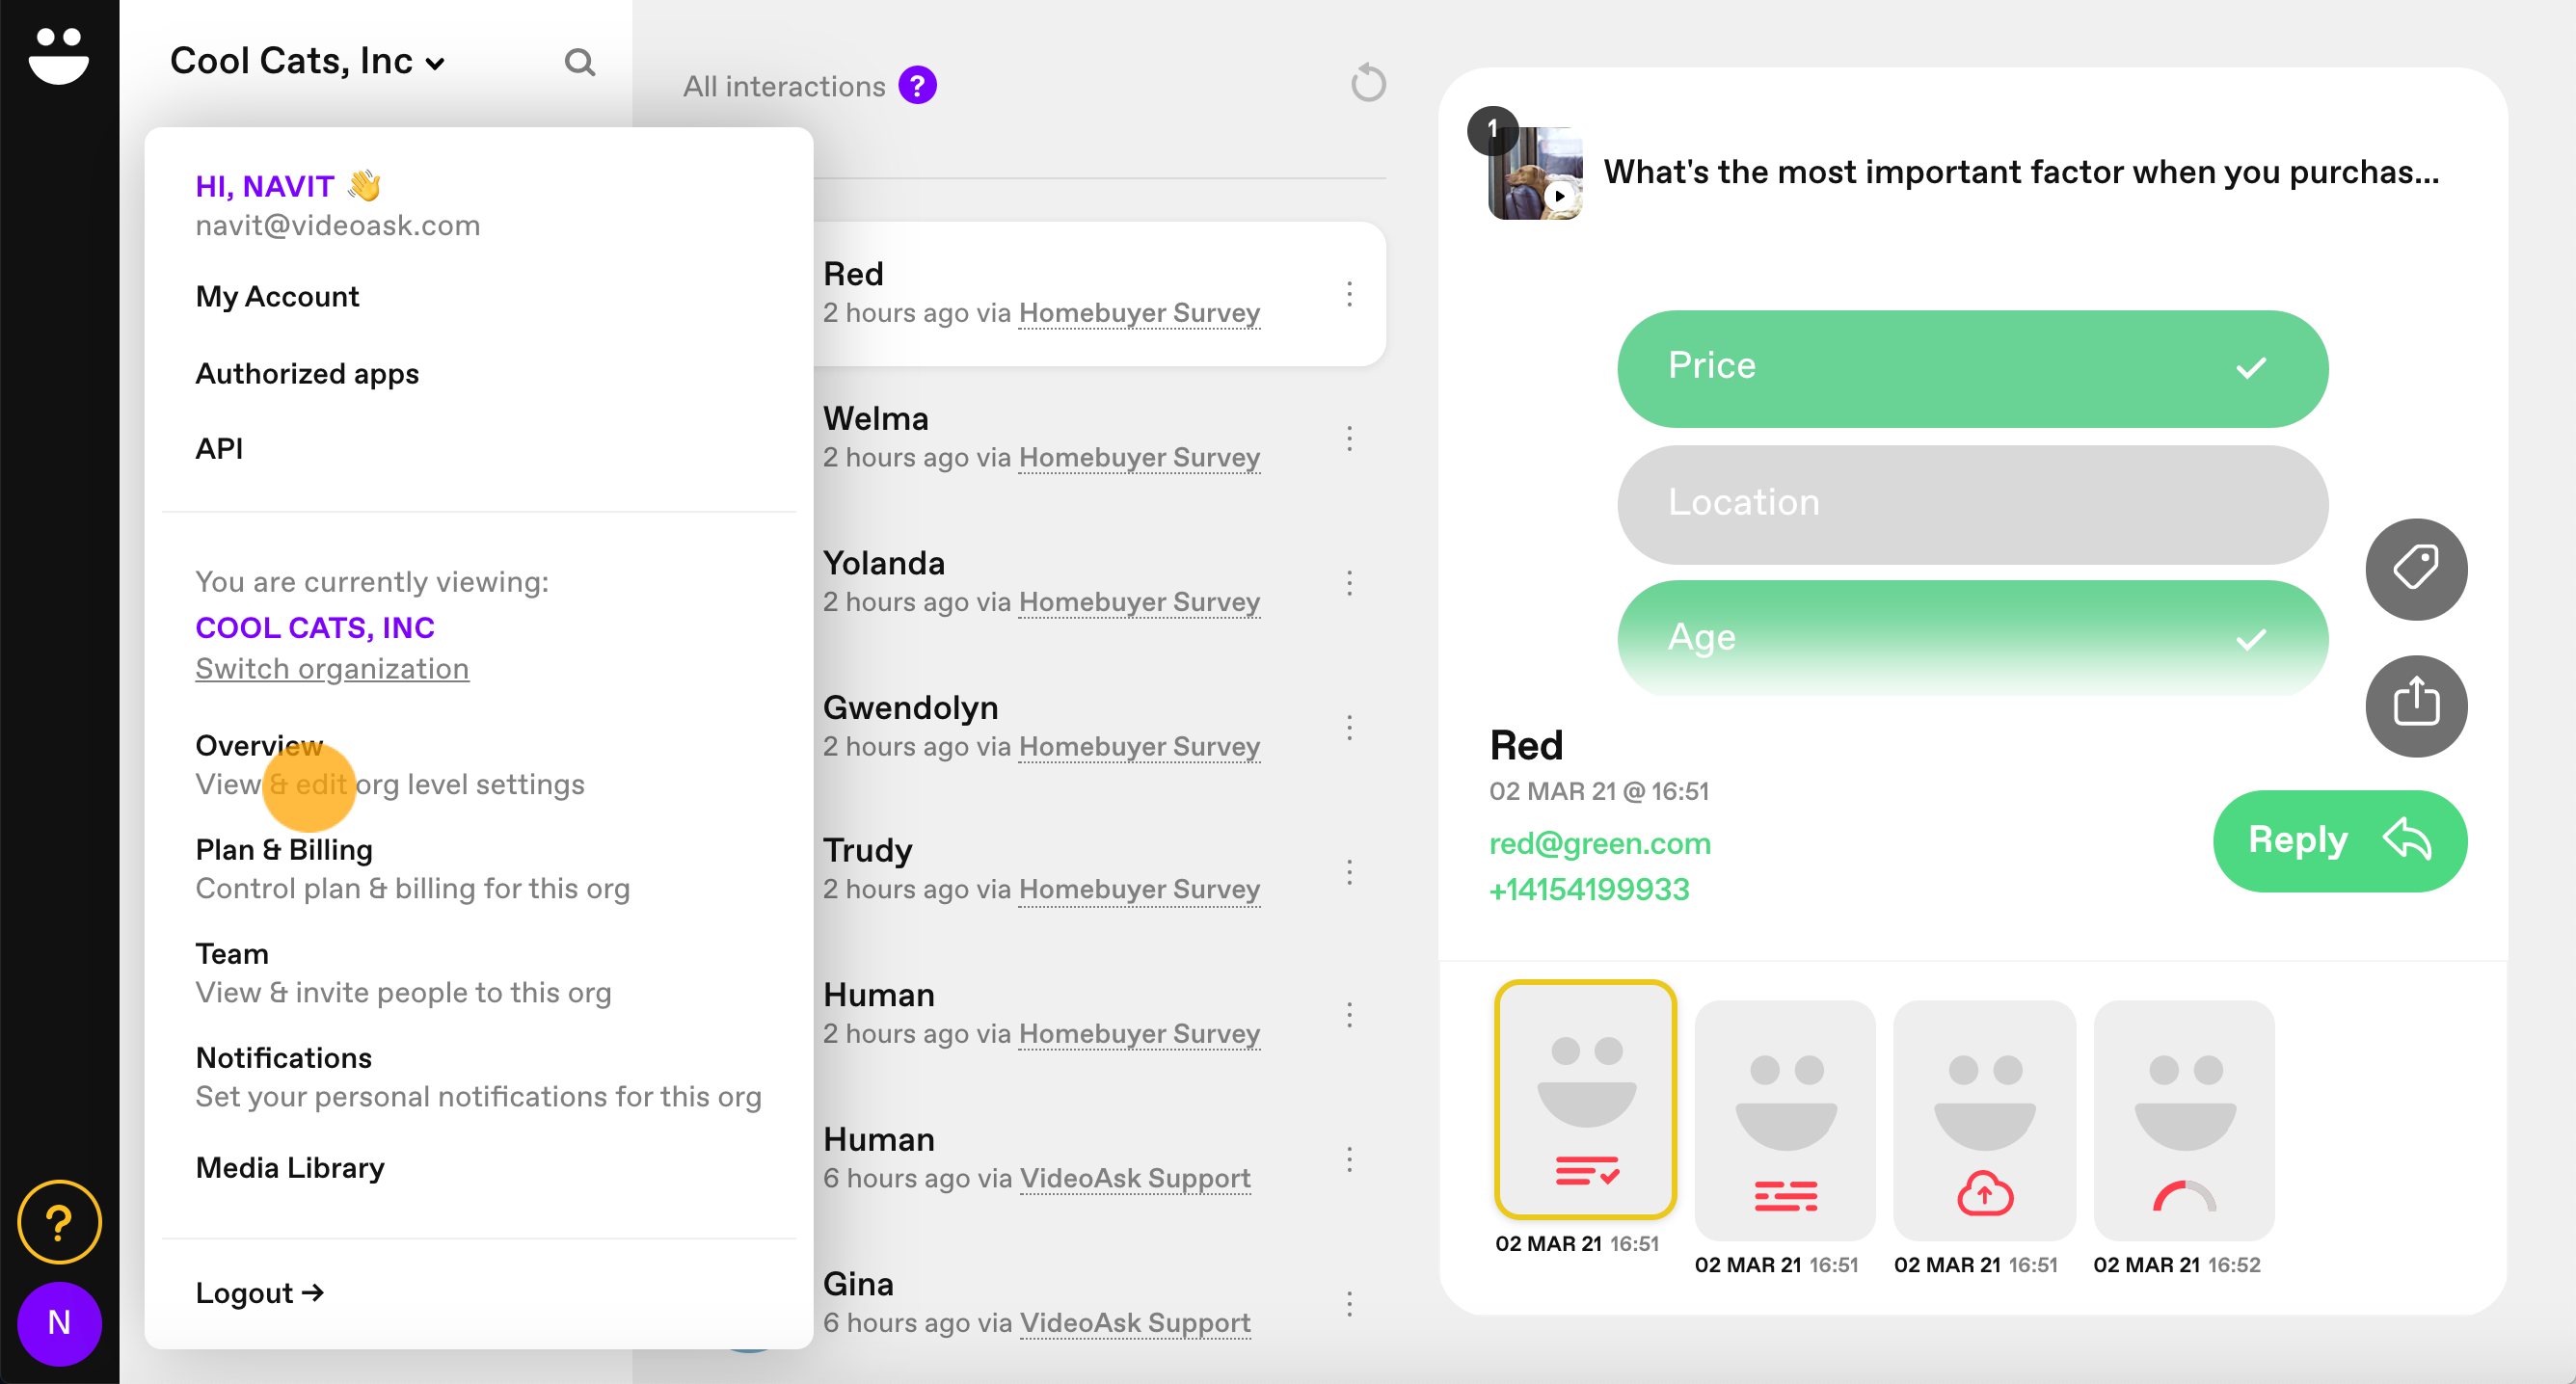Image resolution: width=2576 pixels, height=1384 pixels.
Task: Click the purple All interactions help icon
Action: click(917, 86)
